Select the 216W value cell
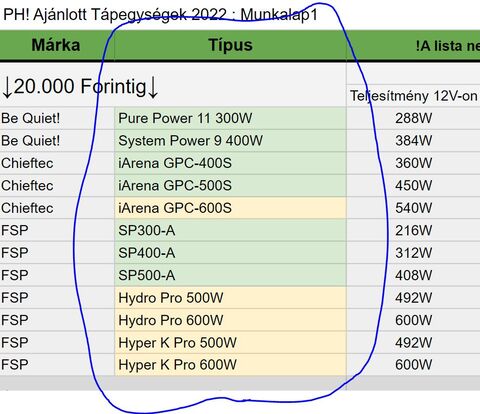The height and width of the screenshot is (414, 480). click(414, 231)
